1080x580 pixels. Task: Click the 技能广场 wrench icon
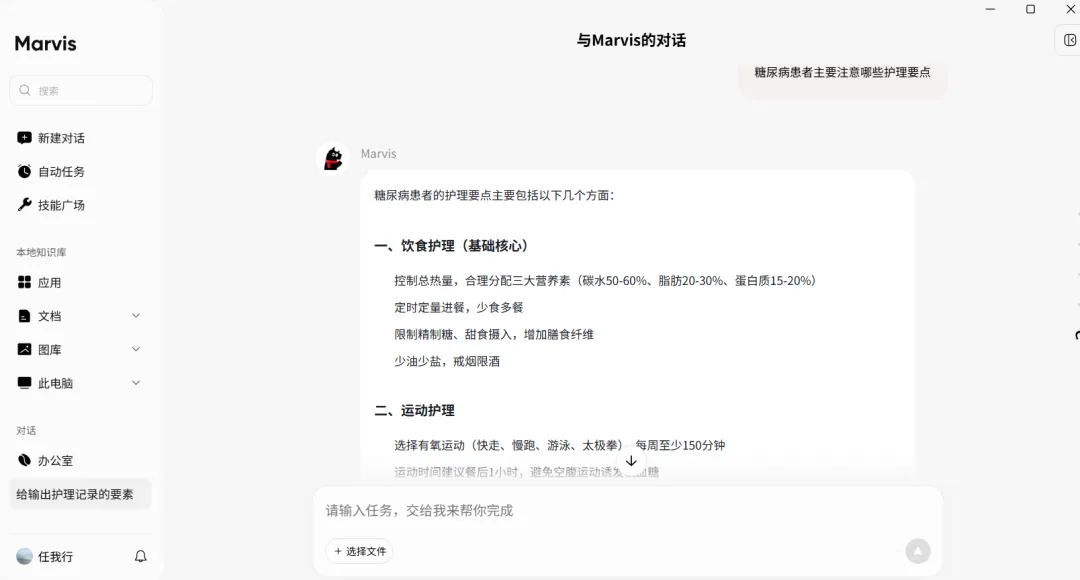24,205
